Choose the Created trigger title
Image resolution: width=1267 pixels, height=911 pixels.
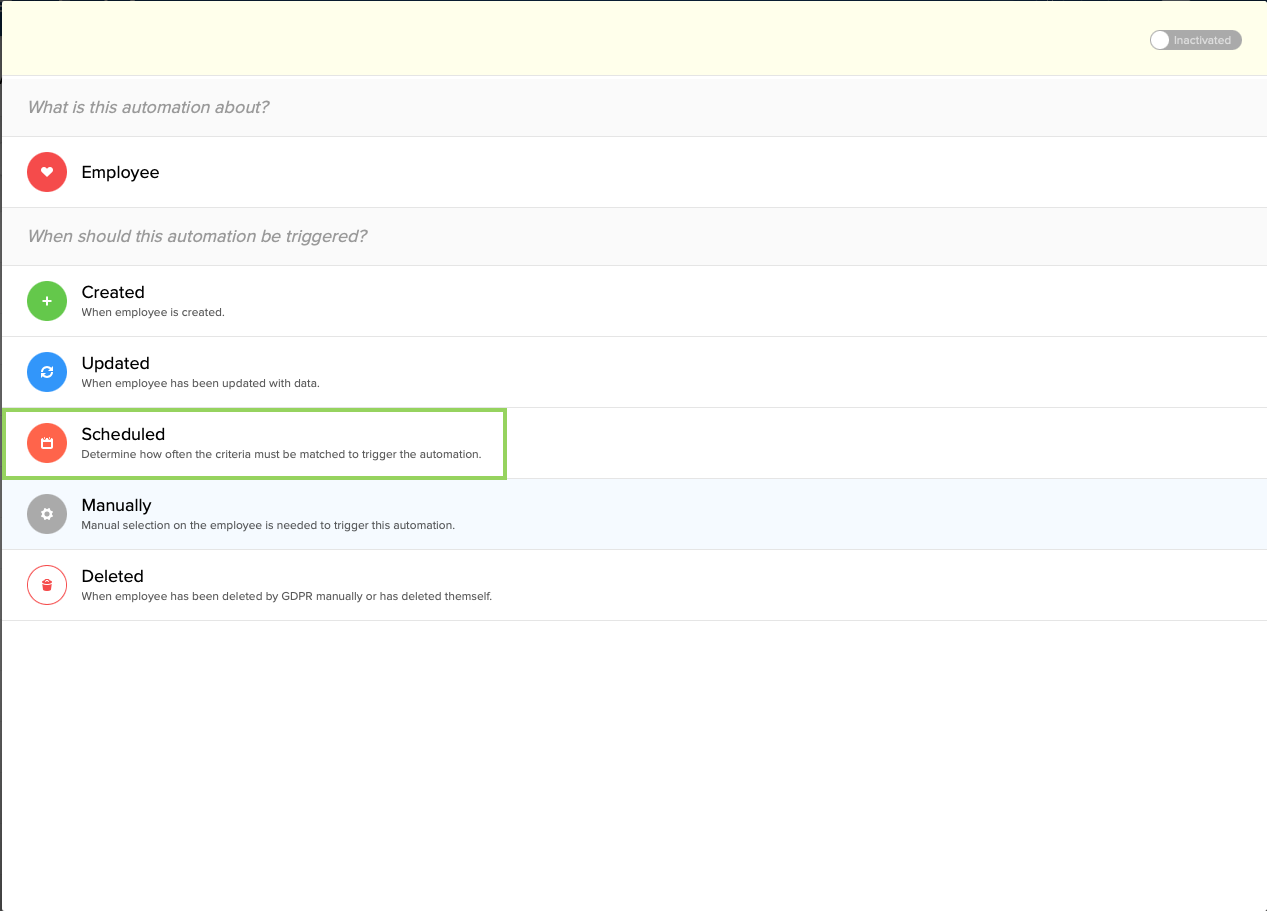pos(113,292)
